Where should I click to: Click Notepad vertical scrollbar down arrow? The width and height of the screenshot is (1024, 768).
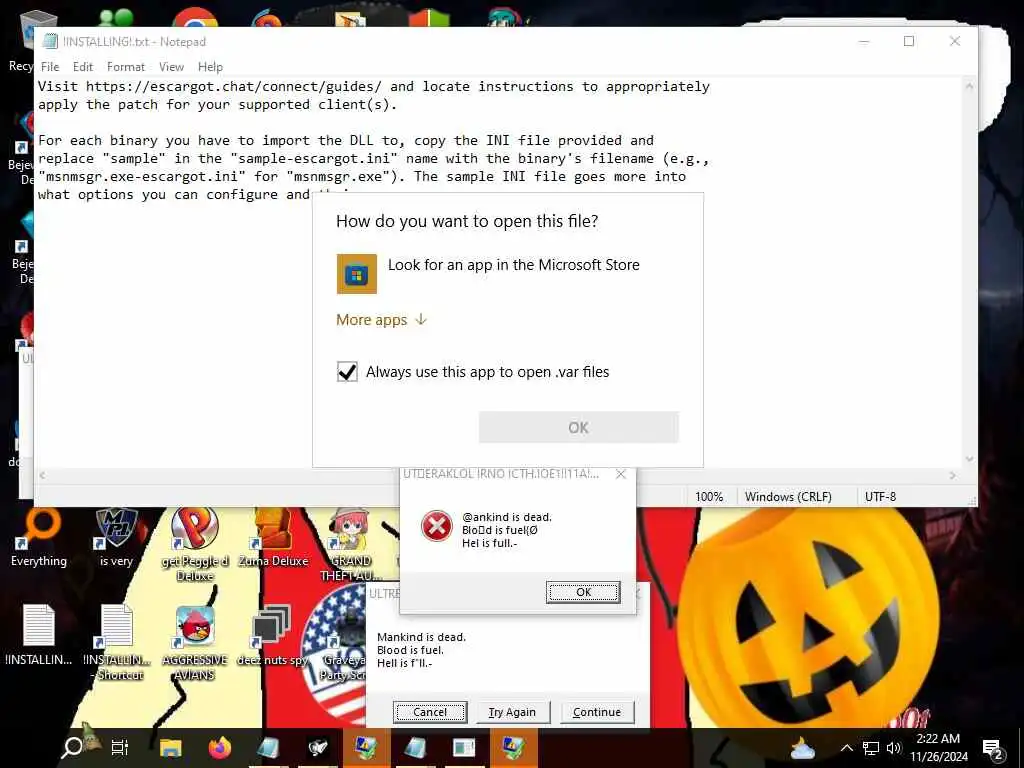tap(970, 459)
